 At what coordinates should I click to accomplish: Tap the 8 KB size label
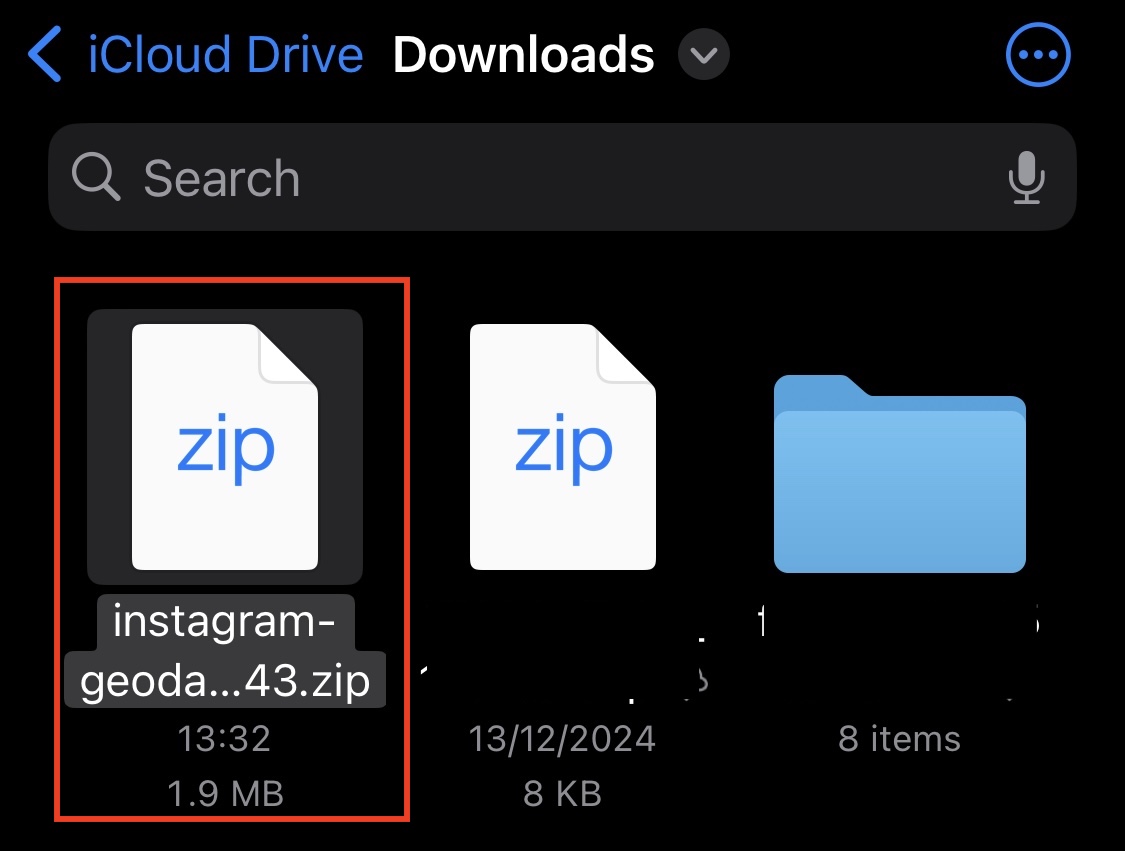[562, 793]
